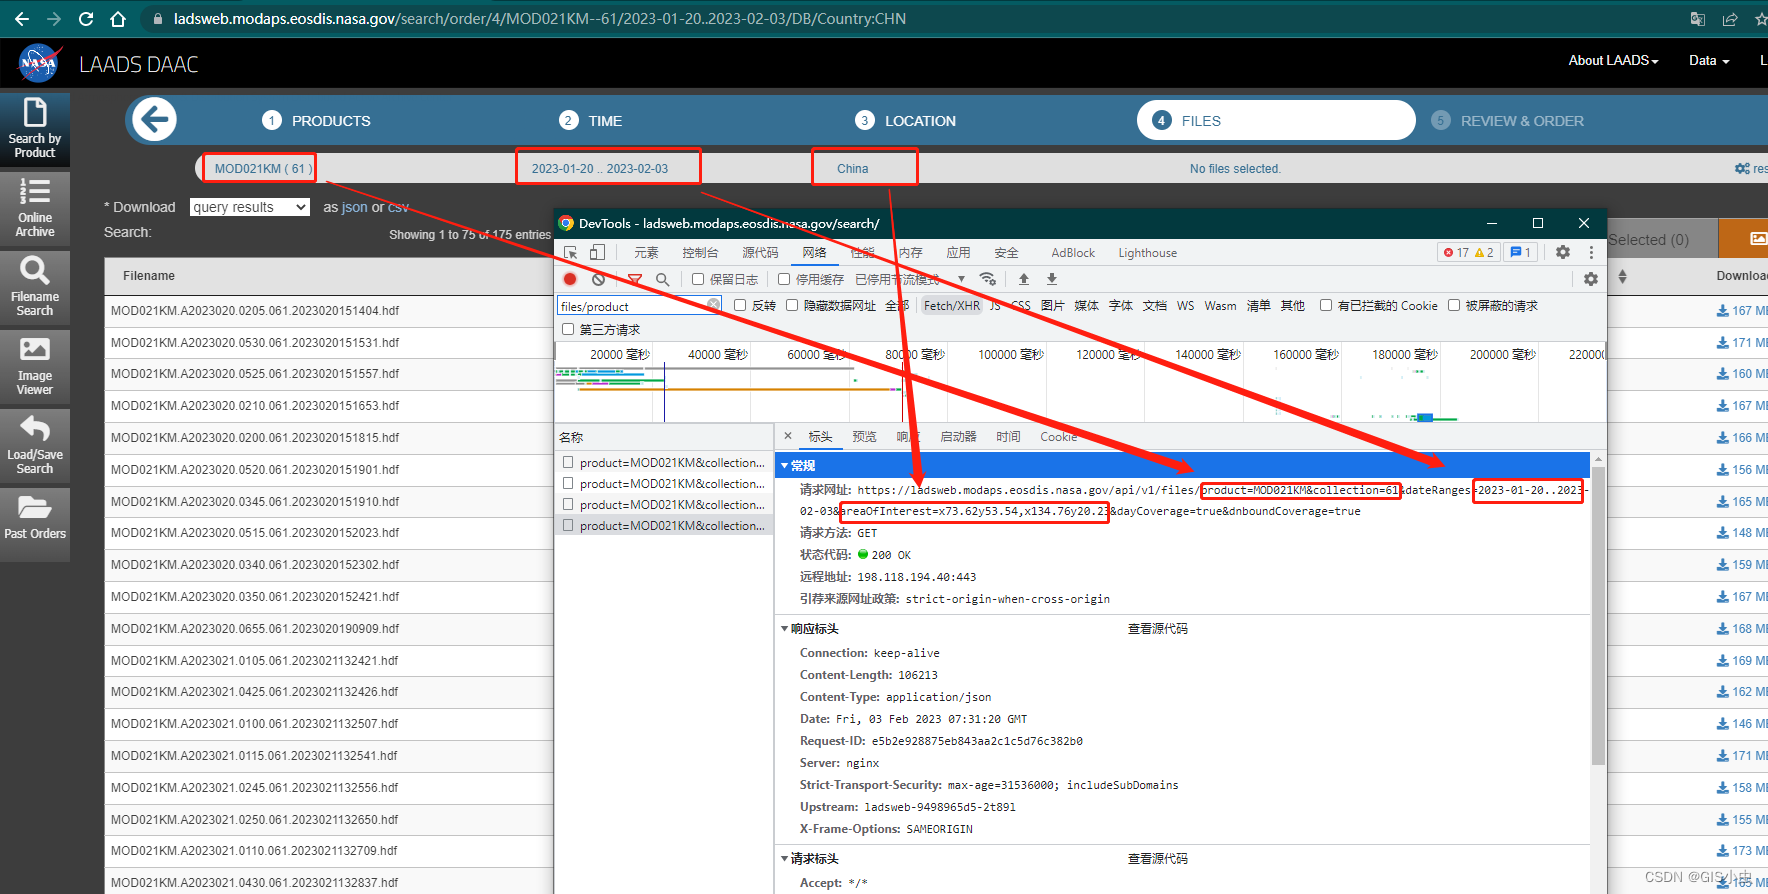Tick the checkbox of the last product=MOD021KM request

click(568, 525)
